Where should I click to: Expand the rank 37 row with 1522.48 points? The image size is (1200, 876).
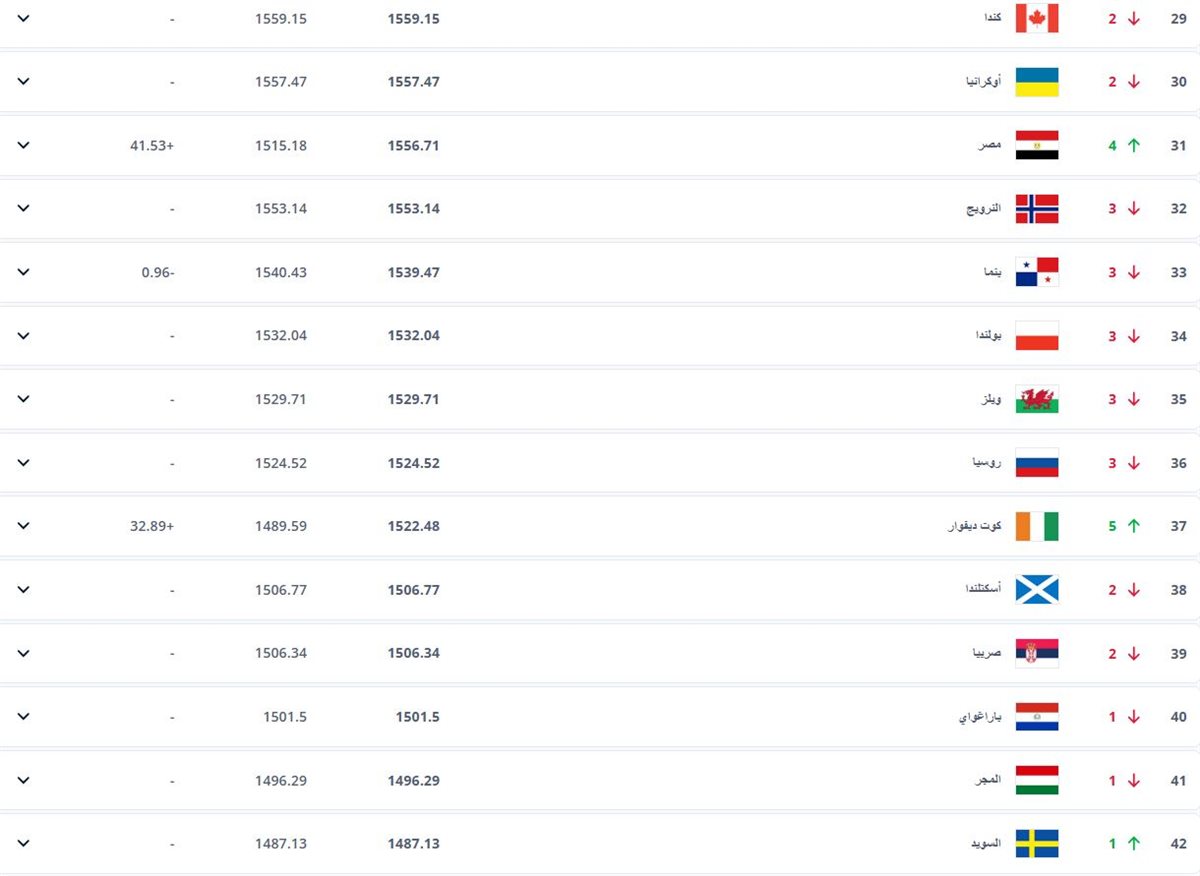pyautogui.click(x=24, y=526)
